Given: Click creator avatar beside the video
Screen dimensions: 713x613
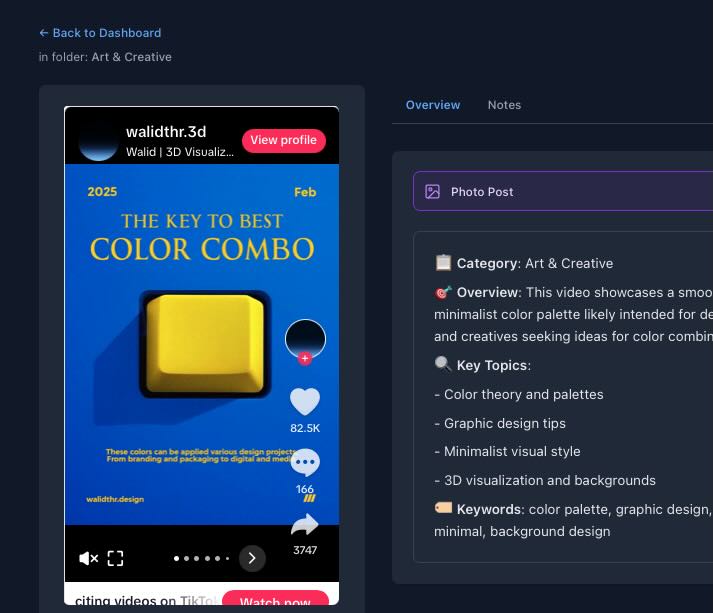Looking at the screenshot, I should click(305, 339).
